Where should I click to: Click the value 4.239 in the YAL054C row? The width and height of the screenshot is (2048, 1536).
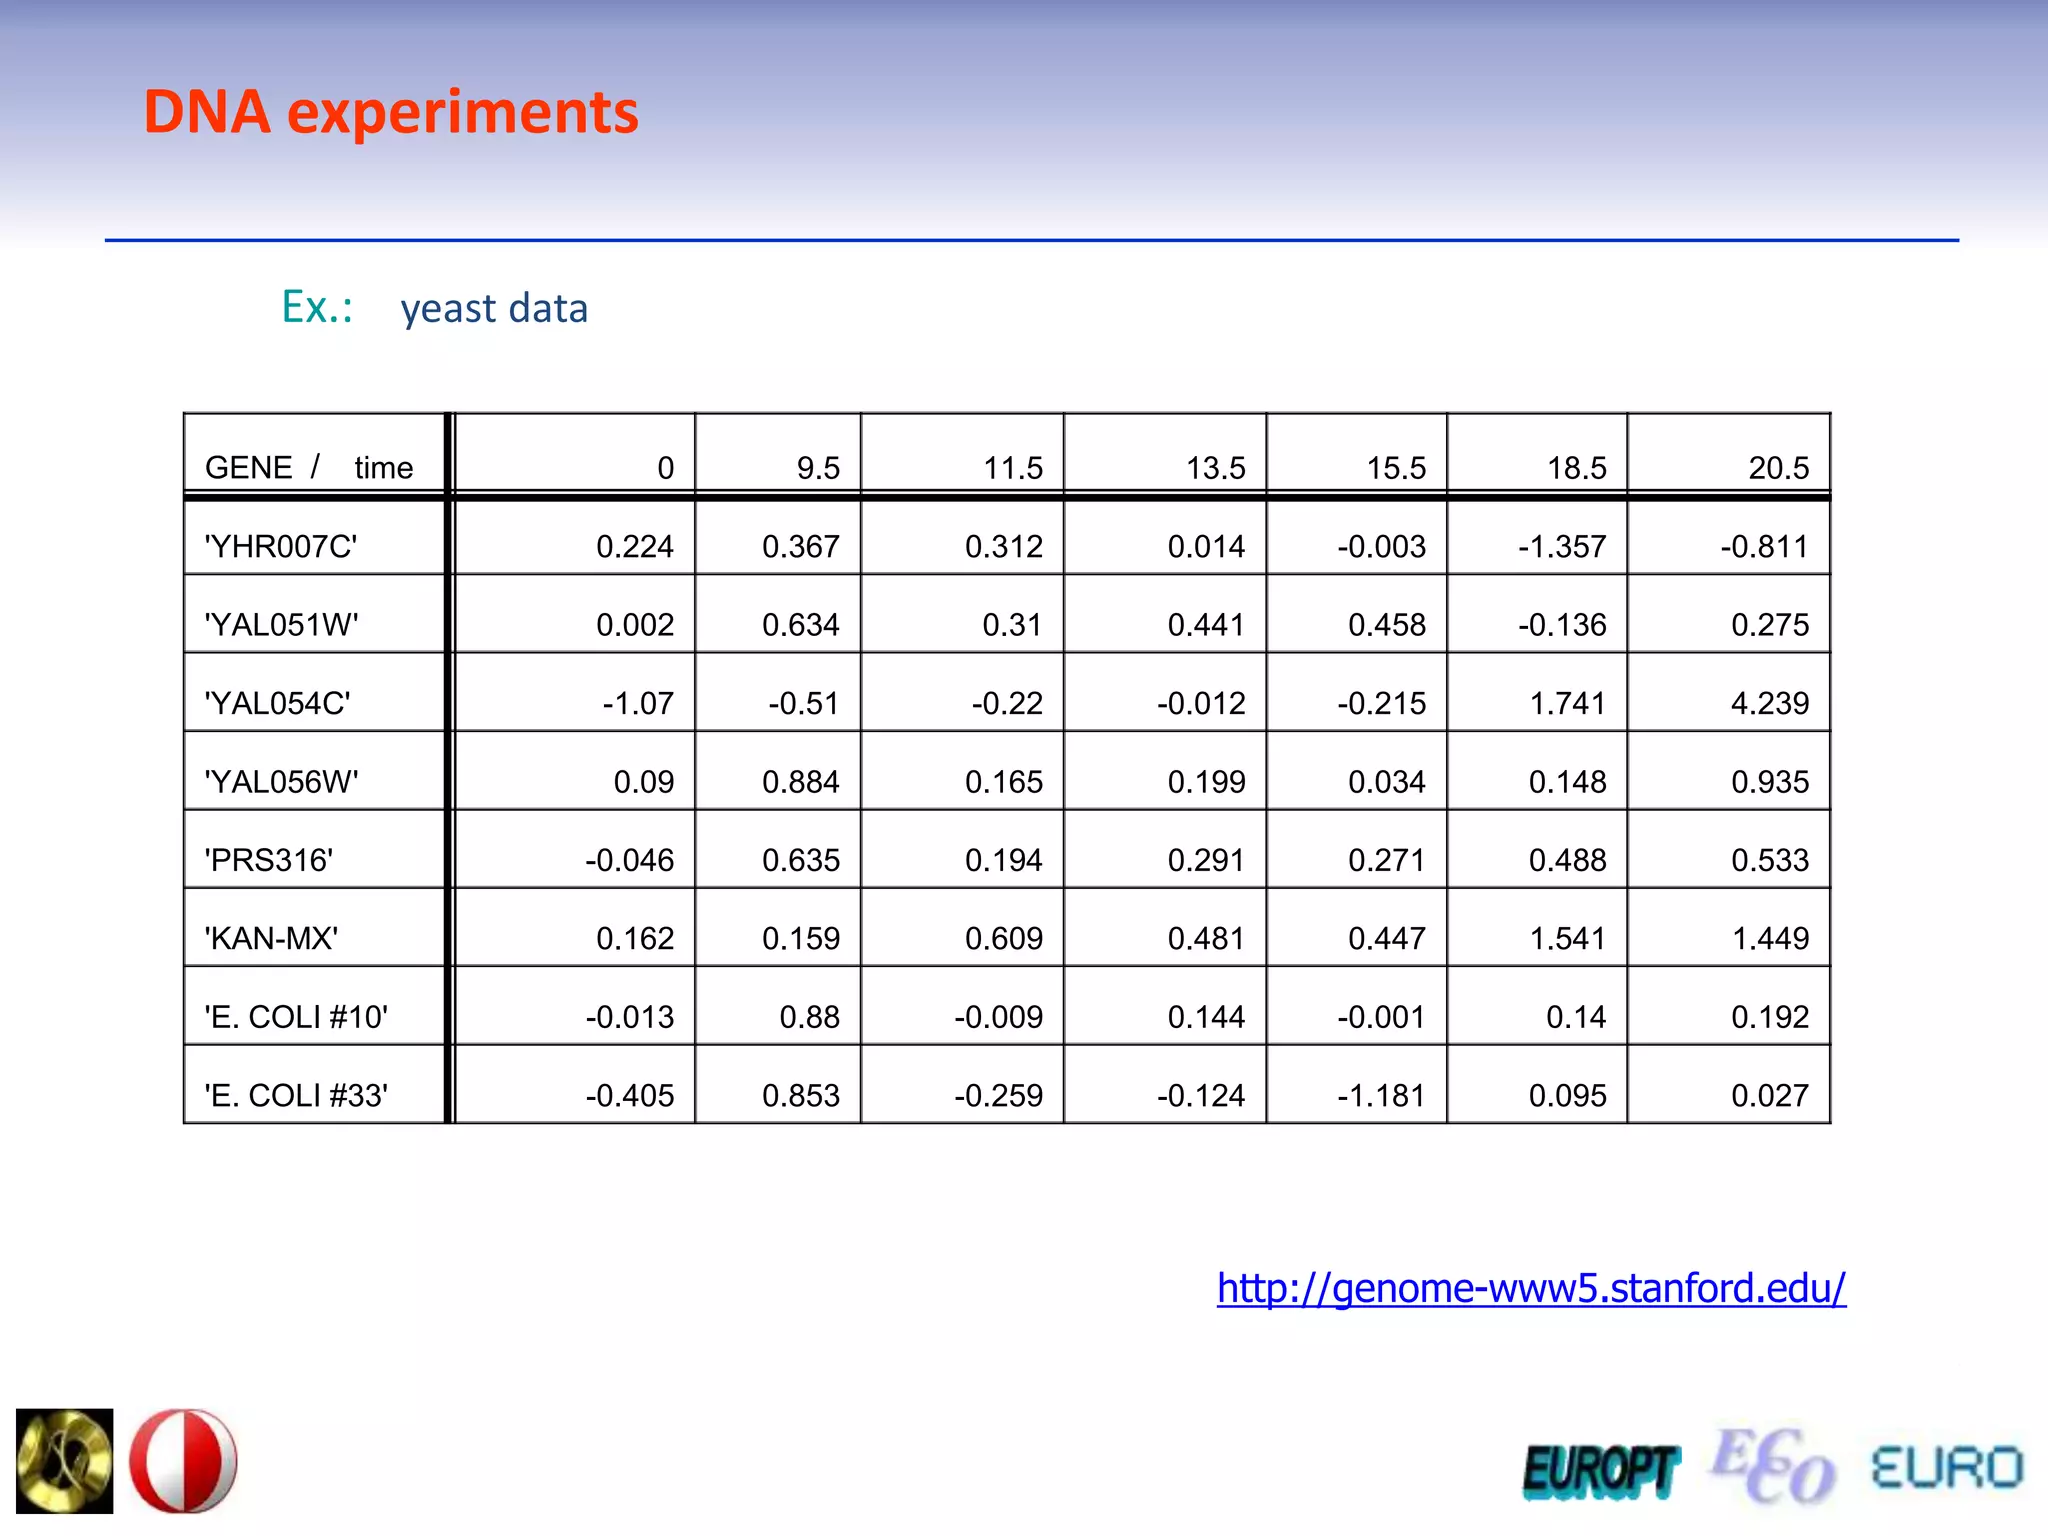tap(1770, 703)
